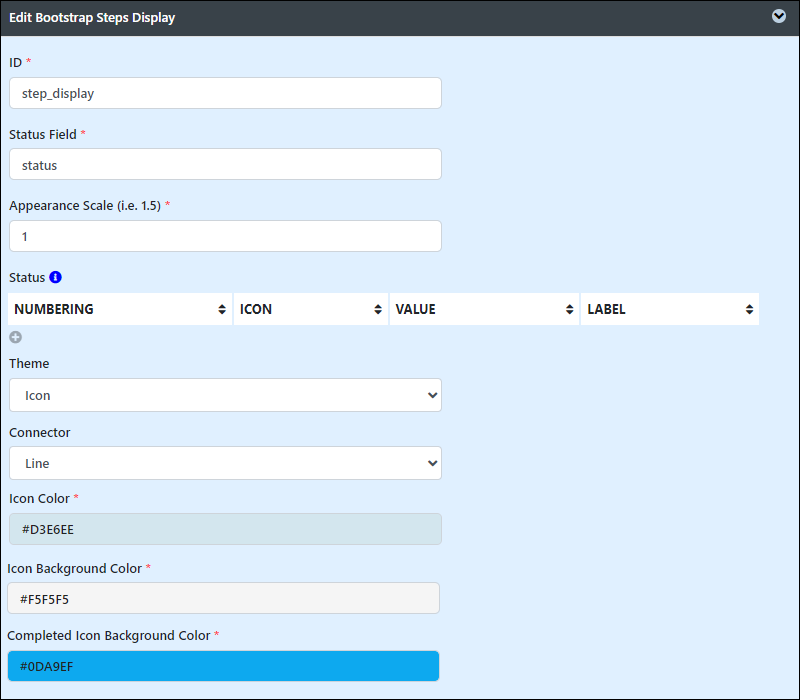800x700 pixels.
Task: Click the Status label text
Action: pos(27,278)
